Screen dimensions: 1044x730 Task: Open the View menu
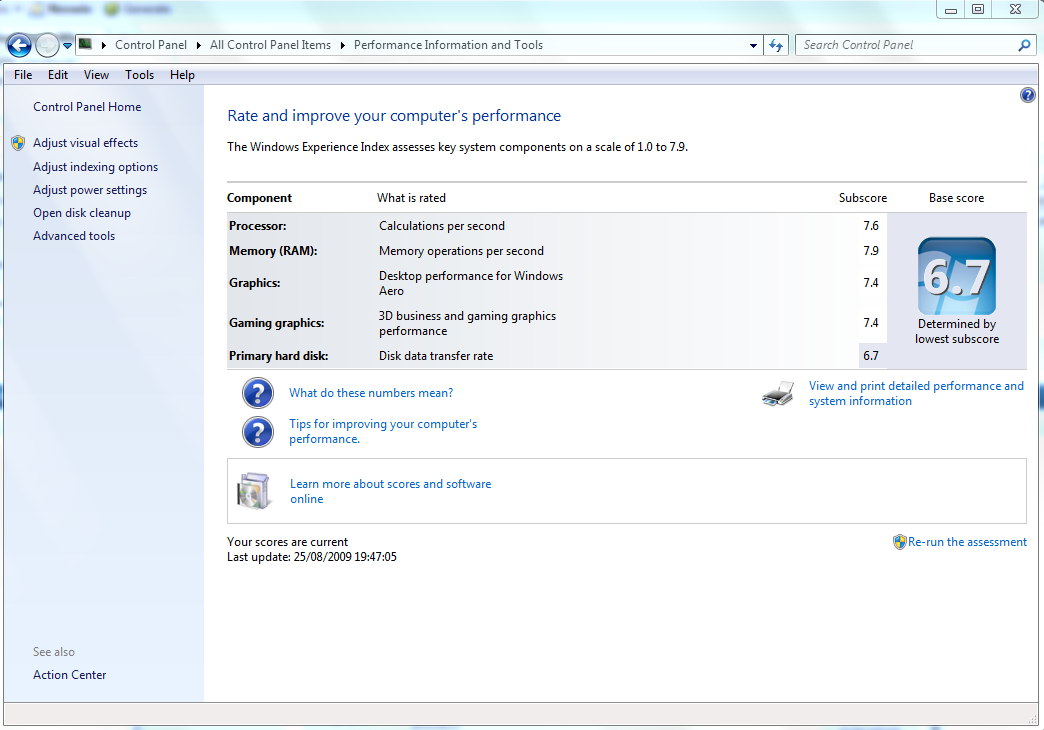(x=96, y=74)
